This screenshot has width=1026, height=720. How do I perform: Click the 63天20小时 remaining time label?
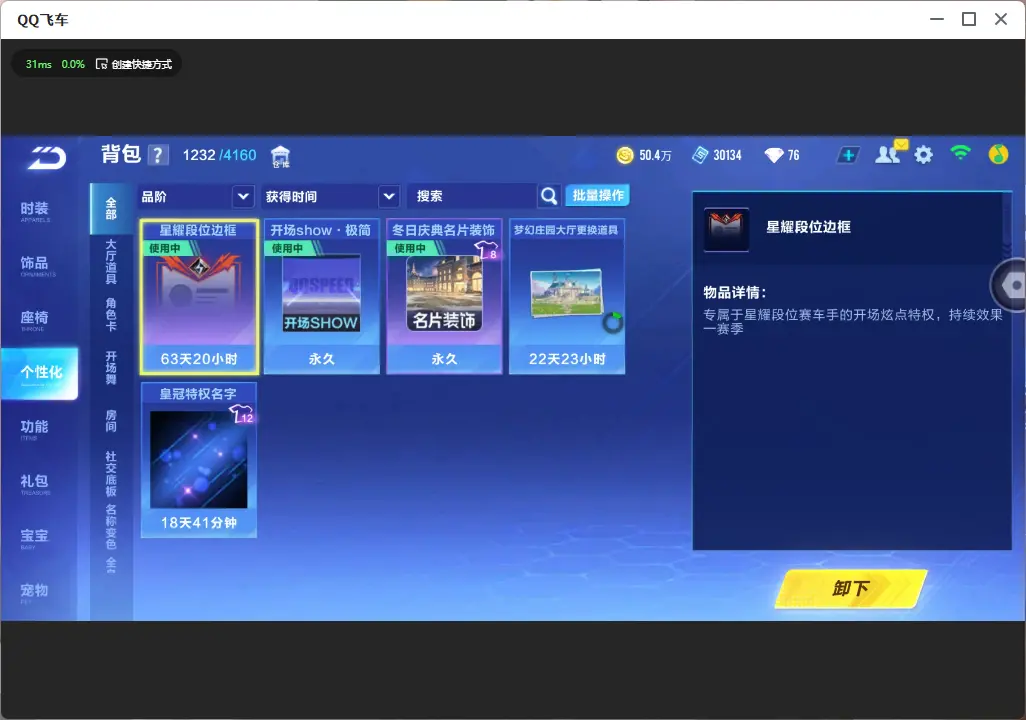click(x=199, y=359)
